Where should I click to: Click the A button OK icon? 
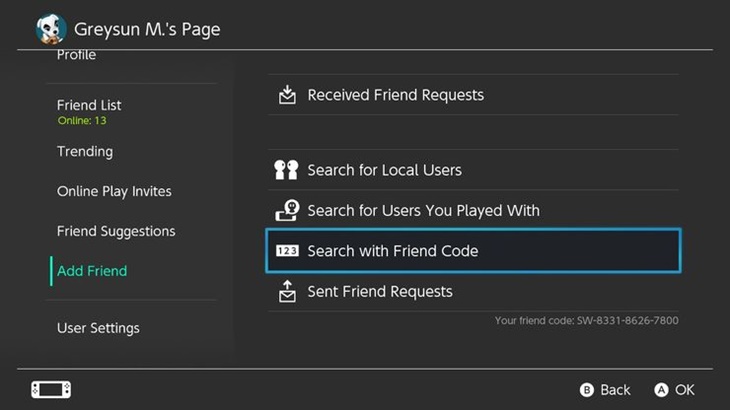point(661,390)
